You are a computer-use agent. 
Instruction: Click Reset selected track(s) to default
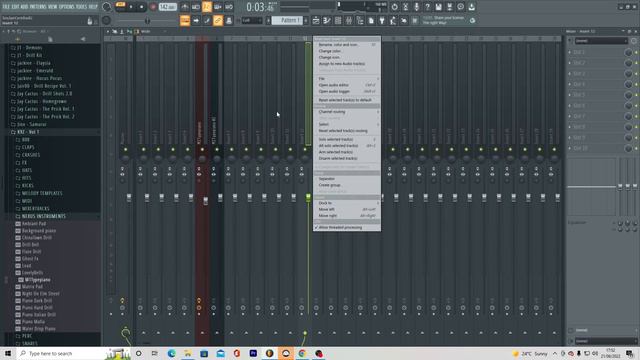[x=347, y=100]
